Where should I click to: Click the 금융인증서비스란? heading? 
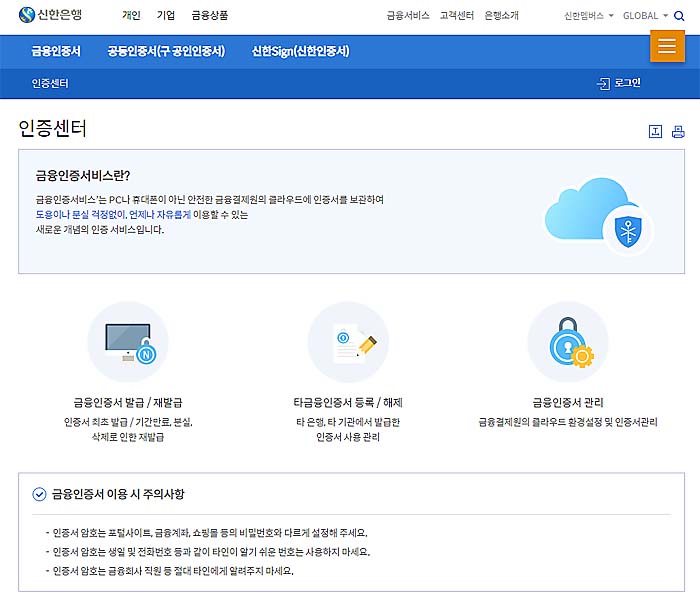pyautogui.click(x=83, y=175)
